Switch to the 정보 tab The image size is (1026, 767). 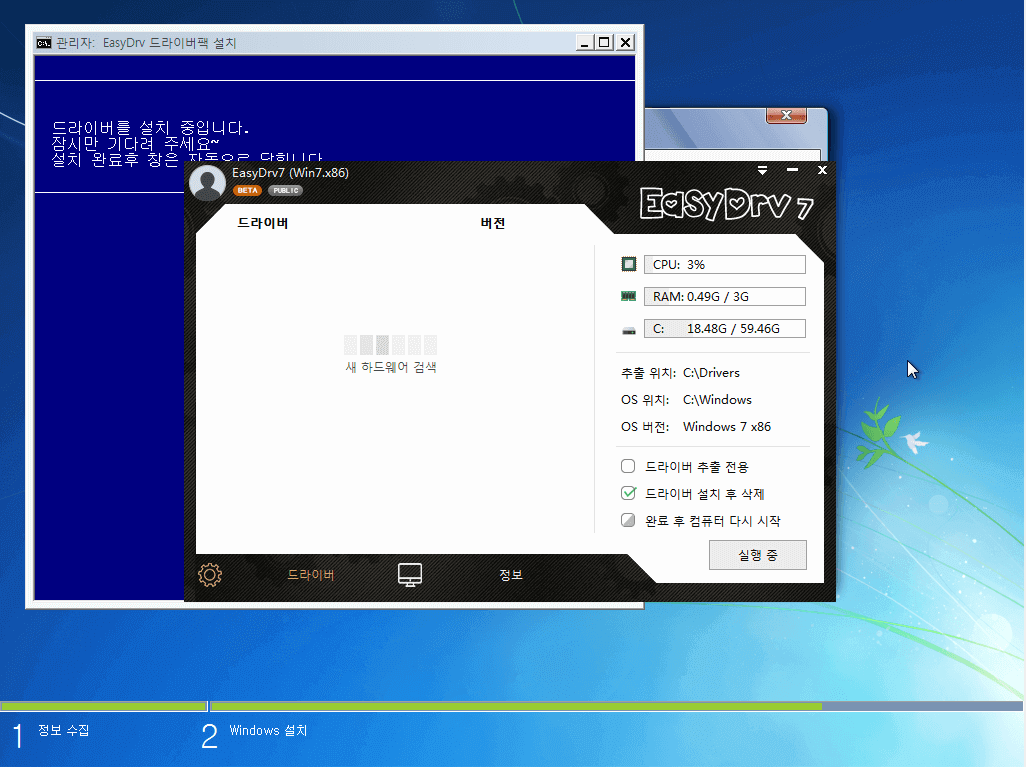click(x=511, y=575)
